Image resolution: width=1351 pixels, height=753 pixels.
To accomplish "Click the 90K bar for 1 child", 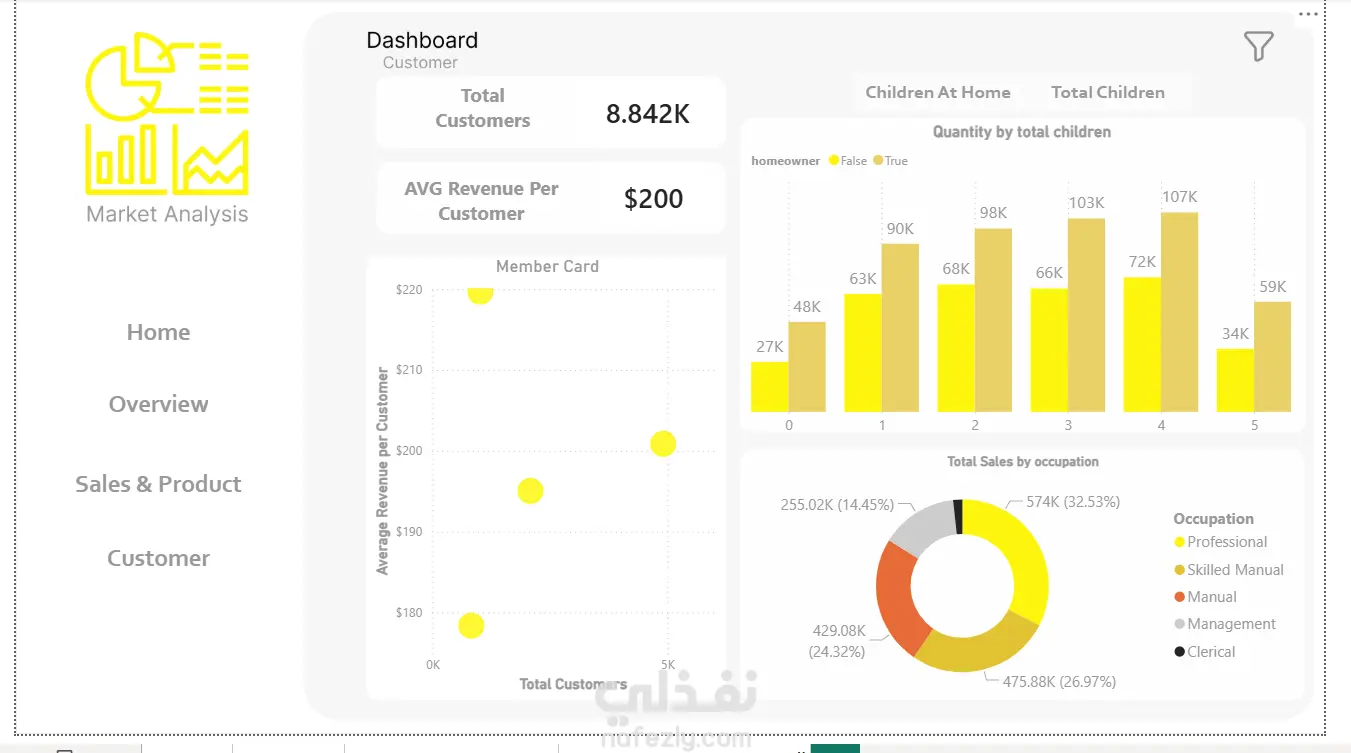I will pos(900,328).
